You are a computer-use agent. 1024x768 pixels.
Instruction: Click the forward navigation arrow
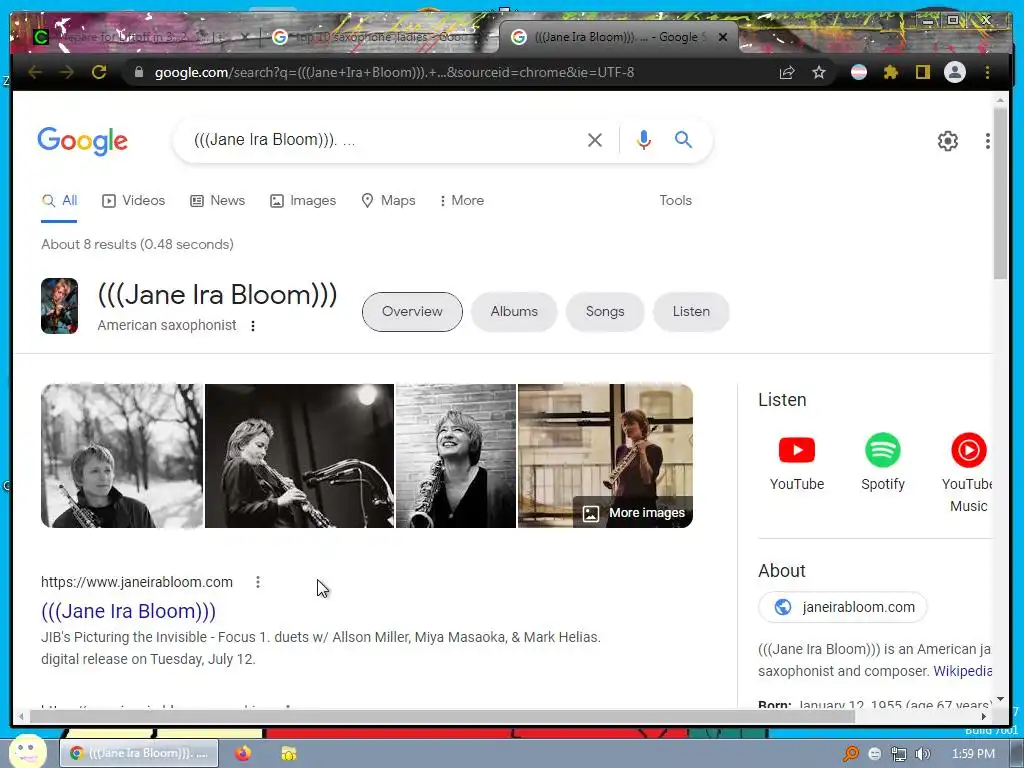67,72
